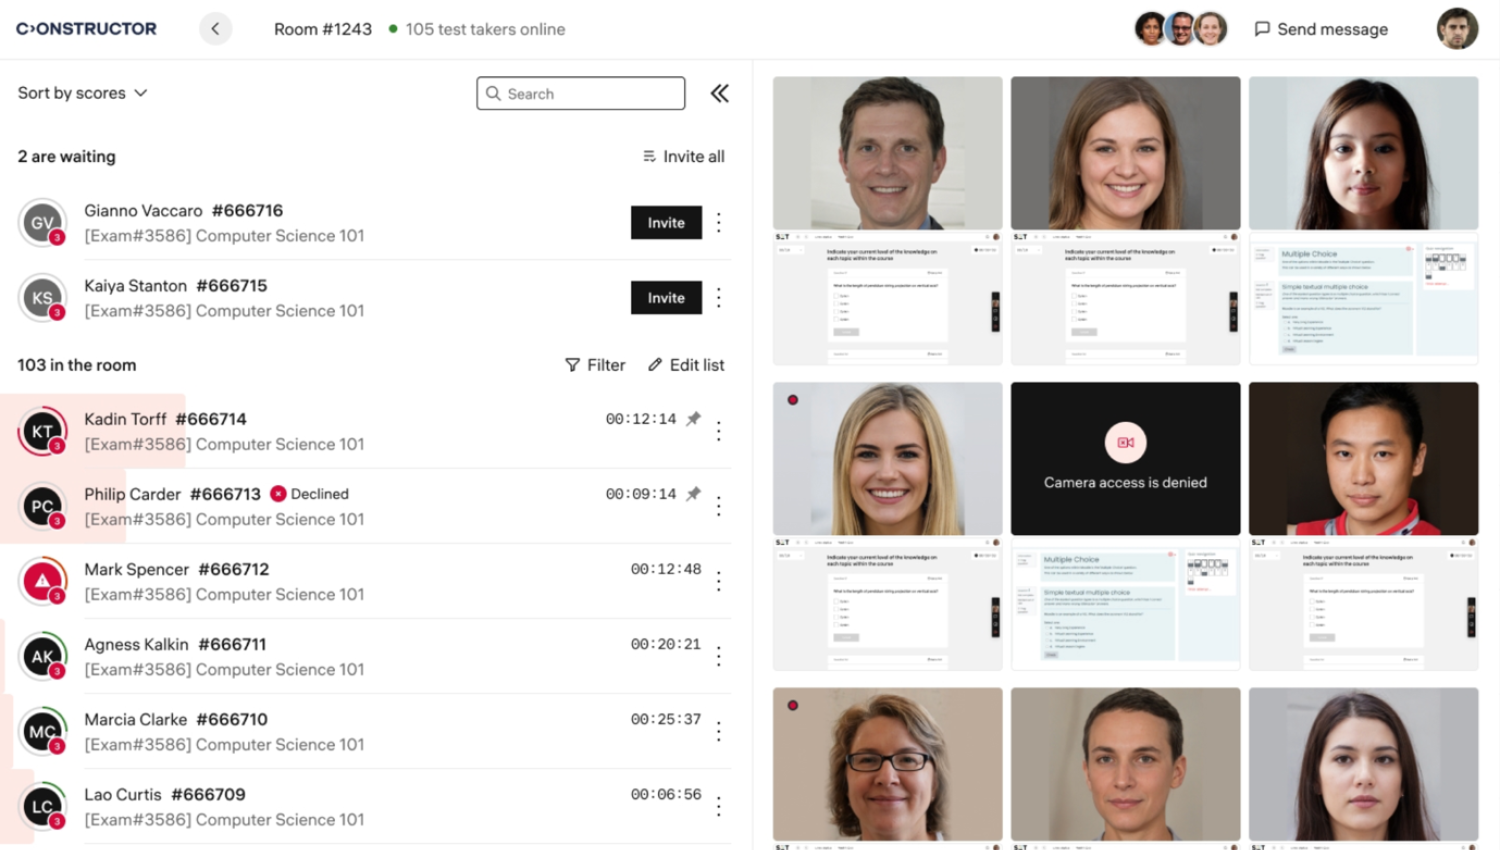Select Mark Spencer #666712
Screen dimensions: 1500x850
[177, 569]
